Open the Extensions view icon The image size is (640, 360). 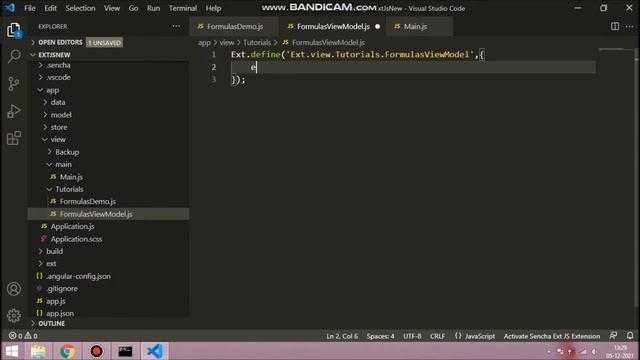(x=13, y=138)
